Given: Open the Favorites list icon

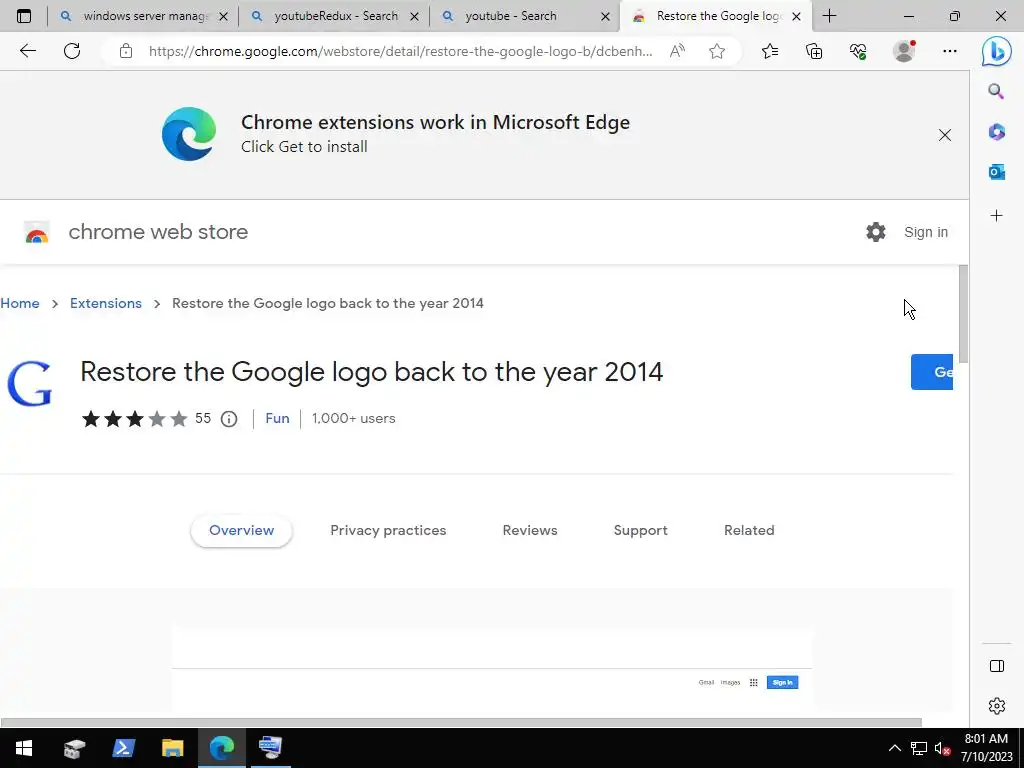Looking at the screenshot, I should point(770,51).
